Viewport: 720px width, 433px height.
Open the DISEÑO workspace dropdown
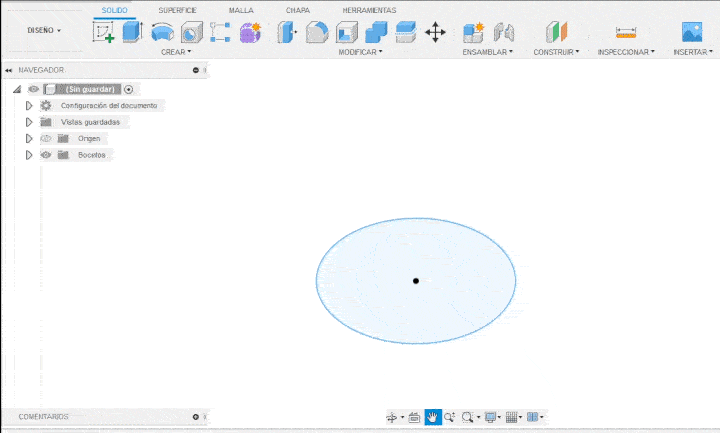point(44,30)
